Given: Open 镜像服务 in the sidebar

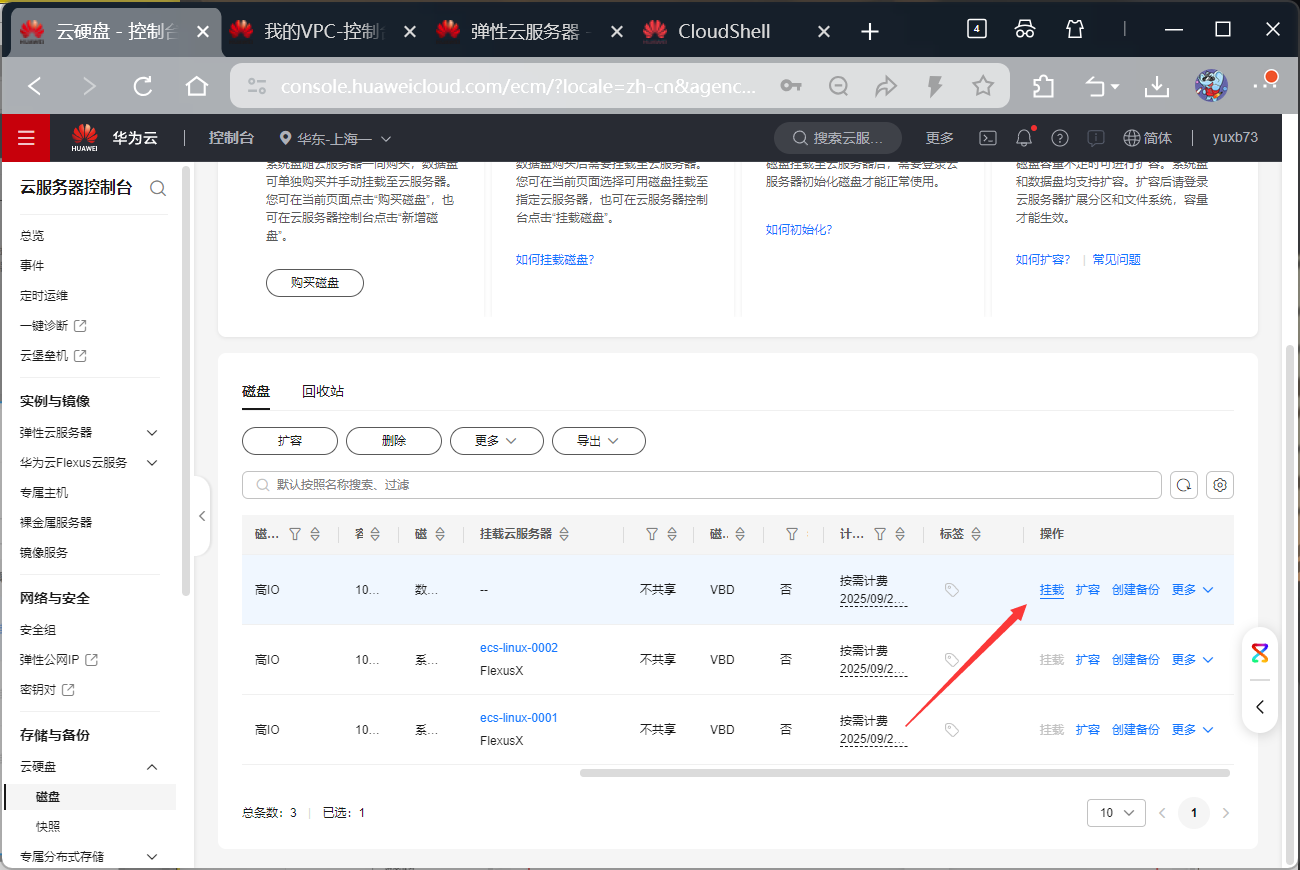Looking at the screenshot, I should (x=44, y=553).
